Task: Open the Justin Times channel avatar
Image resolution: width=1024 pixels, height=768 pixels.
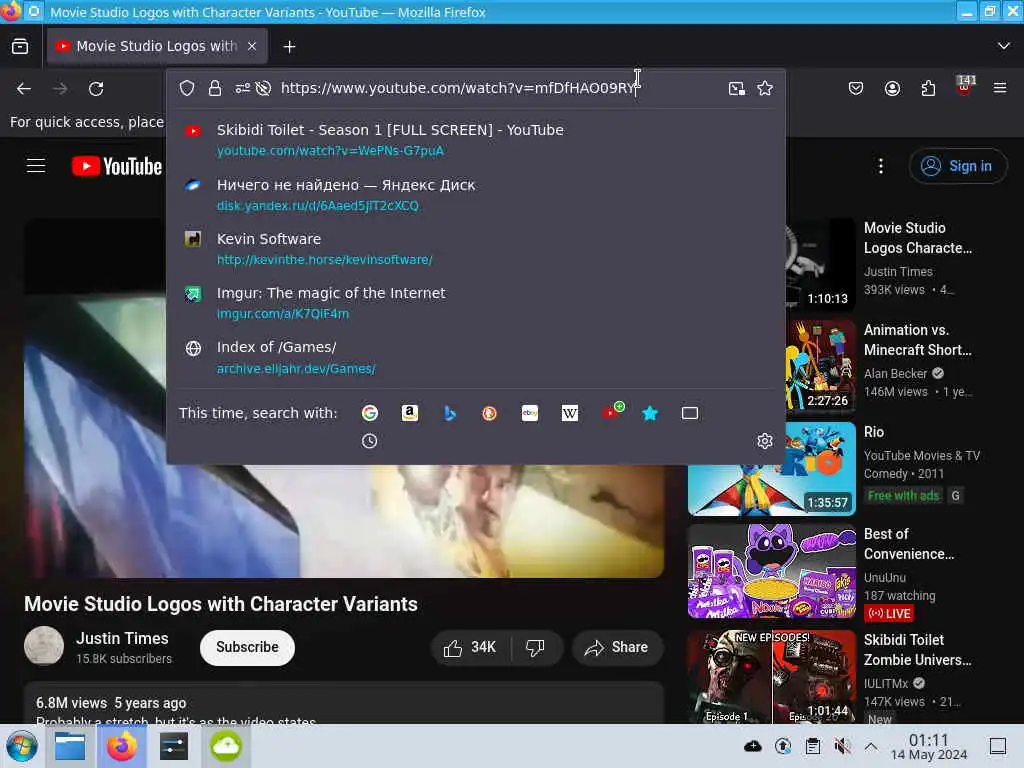Action: (44, 646)
